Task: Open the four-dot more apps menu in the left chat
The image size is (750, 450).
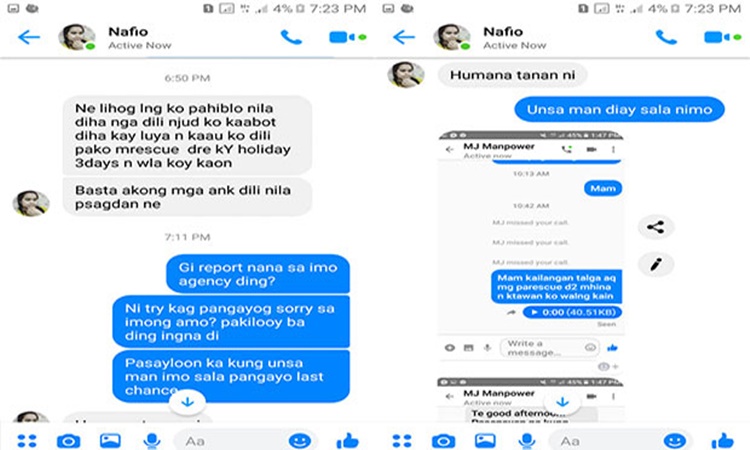Action: tap(27, 440)
